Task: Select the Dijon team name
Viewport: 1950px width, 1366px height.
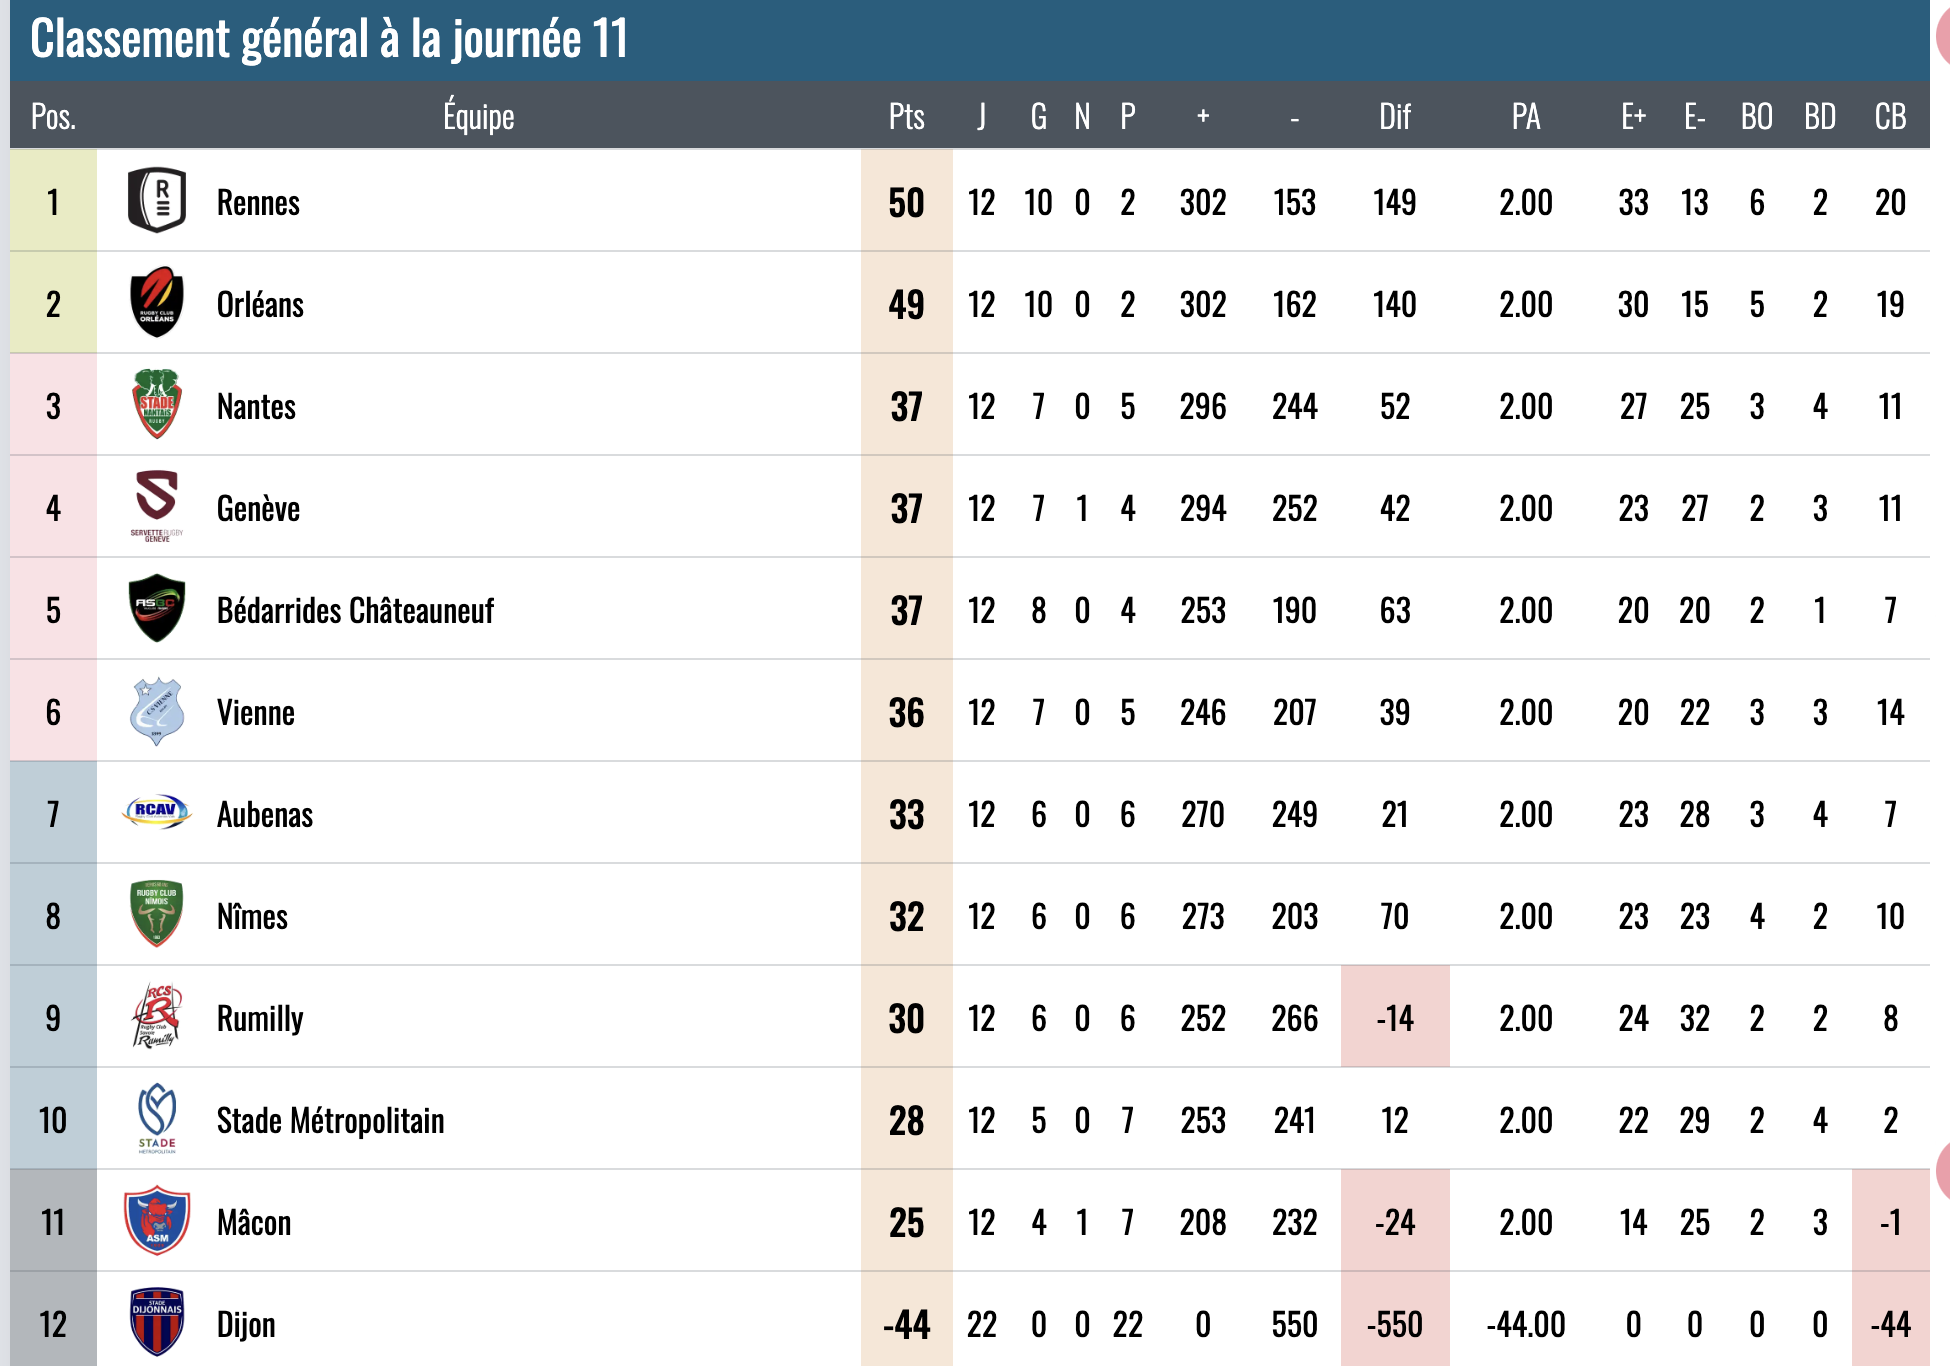Action: point(246,1324)
